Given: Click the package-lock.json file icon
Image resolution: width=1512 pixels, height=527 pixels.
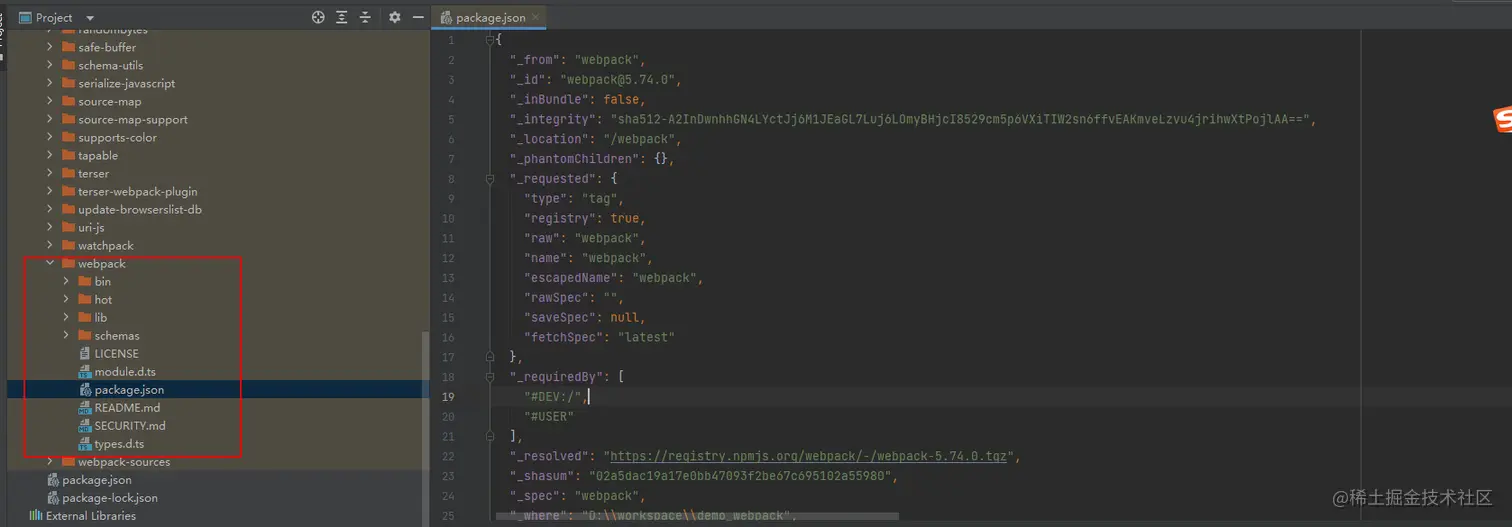Looking at the screenshot, I should coord(53,497).
